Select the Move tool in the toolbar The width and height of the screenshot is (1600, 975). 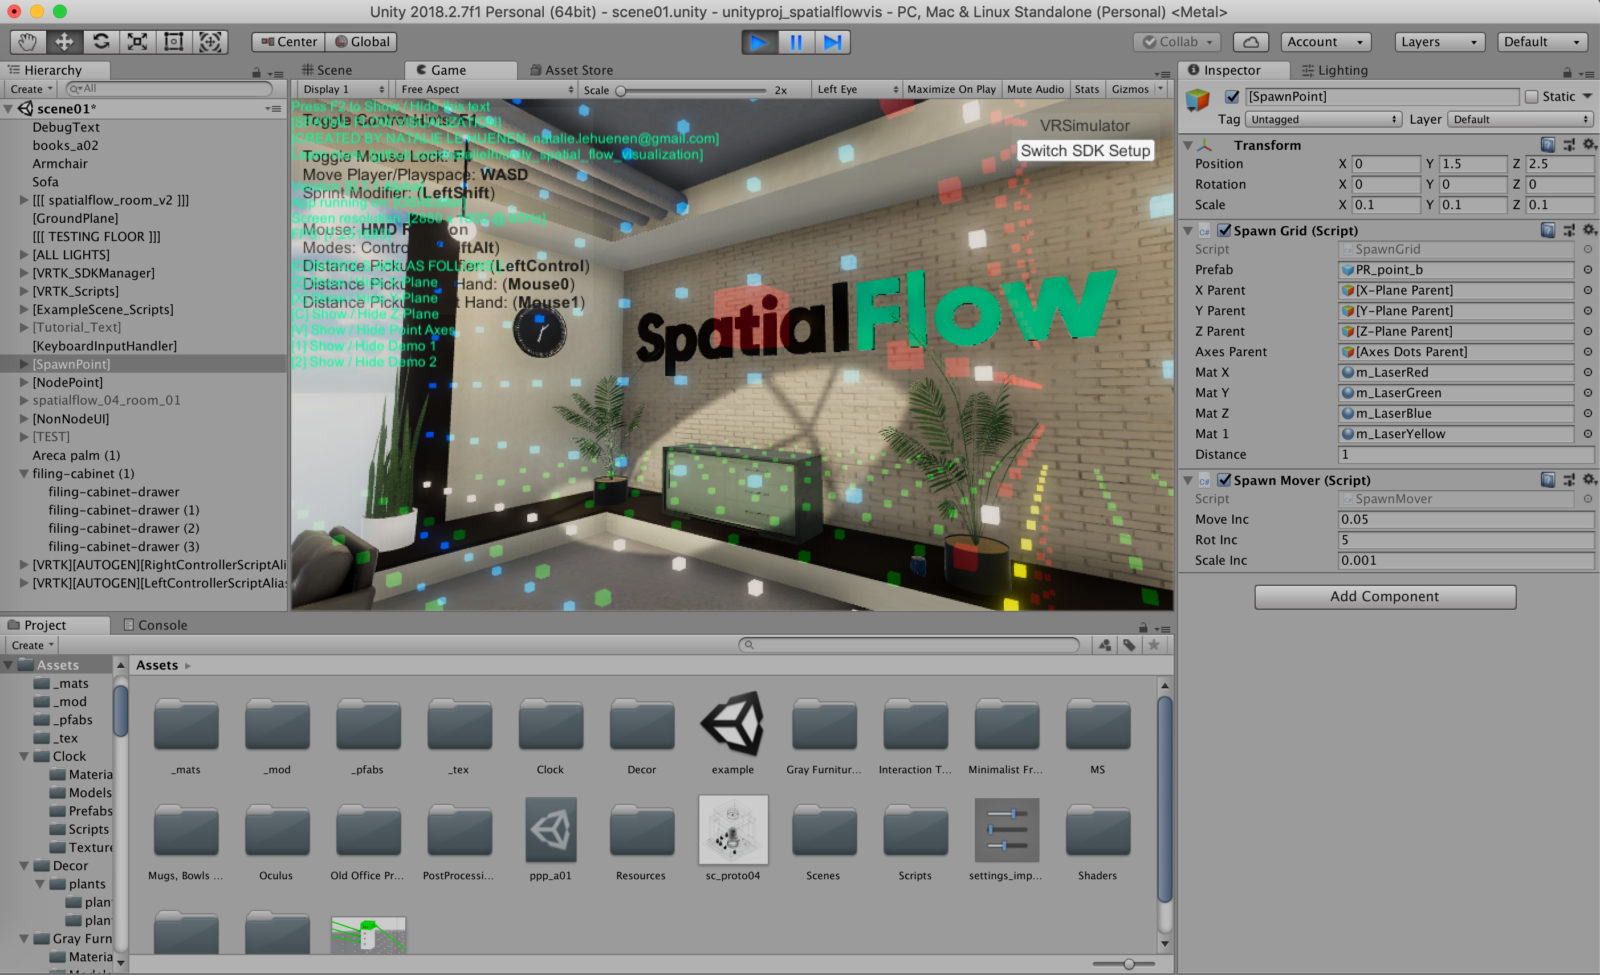tap(64, 42)
